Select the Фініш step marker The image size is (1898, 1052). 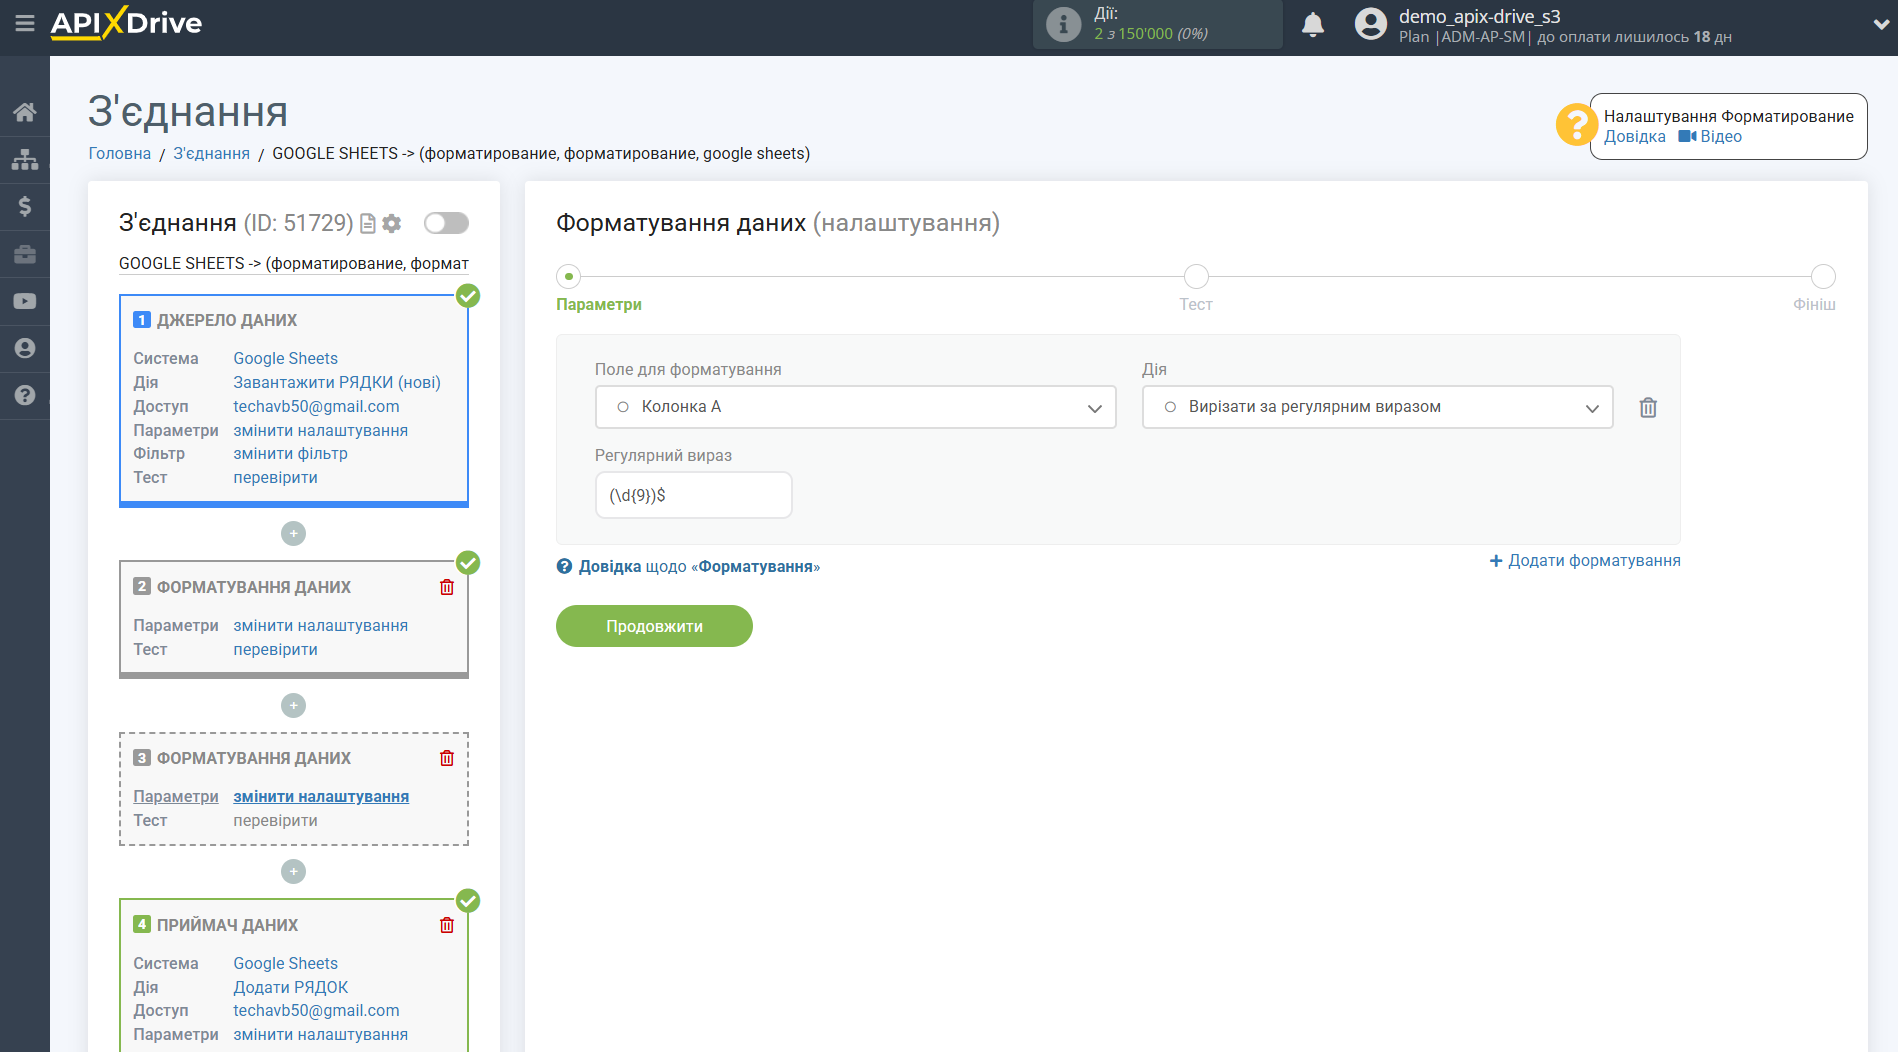coord(1823,276)
